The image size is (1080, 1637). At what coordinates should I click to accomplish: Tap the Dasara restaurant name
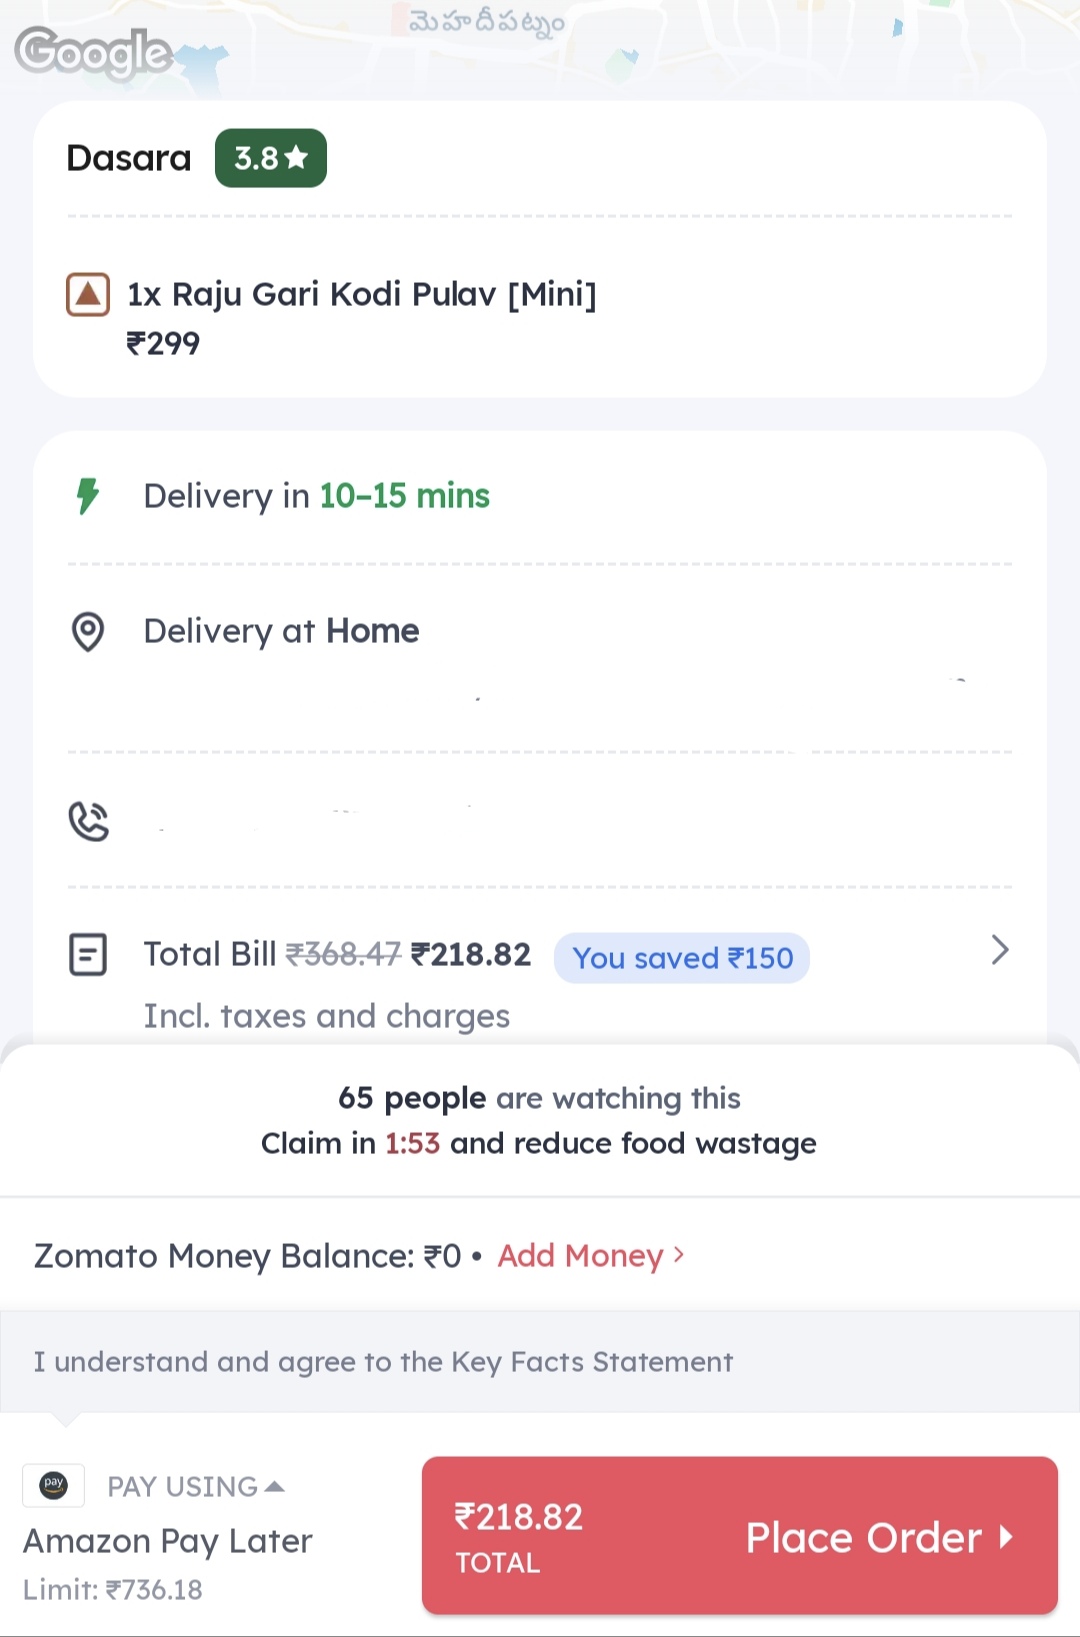(128, 158)
